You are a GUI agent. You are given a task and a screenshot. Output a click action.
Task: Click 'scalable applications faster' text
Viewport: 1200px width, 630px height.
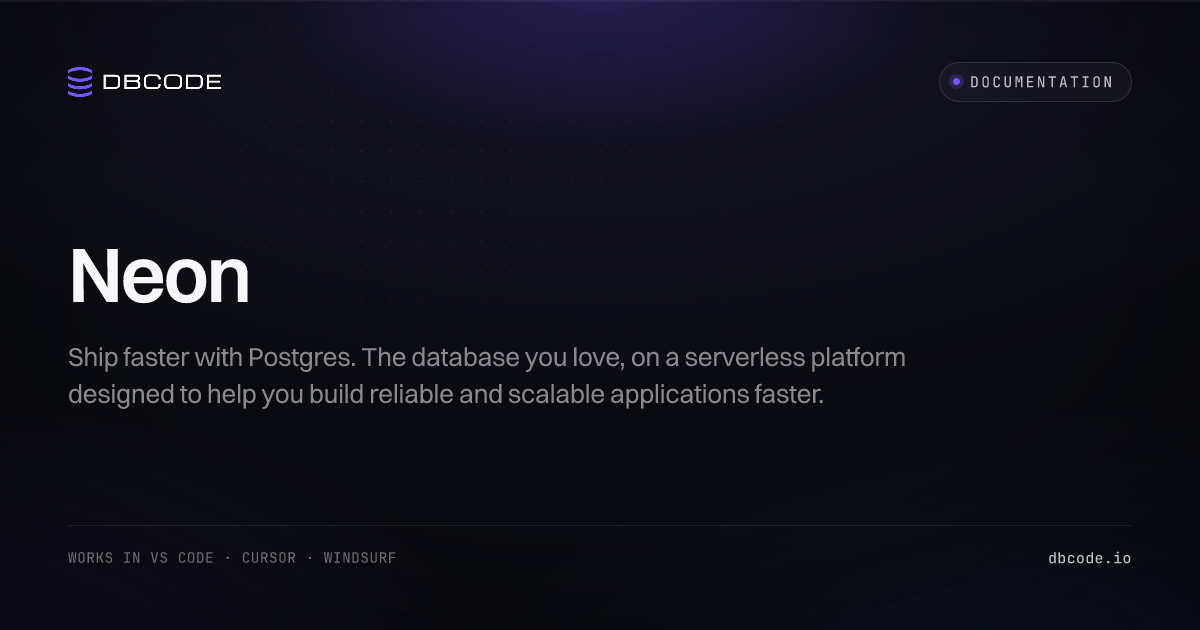click(x=665, y=394)
